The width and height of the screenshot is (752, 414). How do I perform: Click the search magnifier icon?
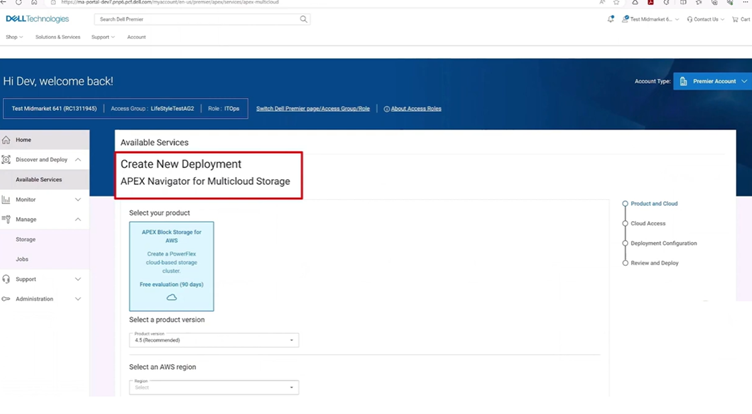click(x=304, y=19)
